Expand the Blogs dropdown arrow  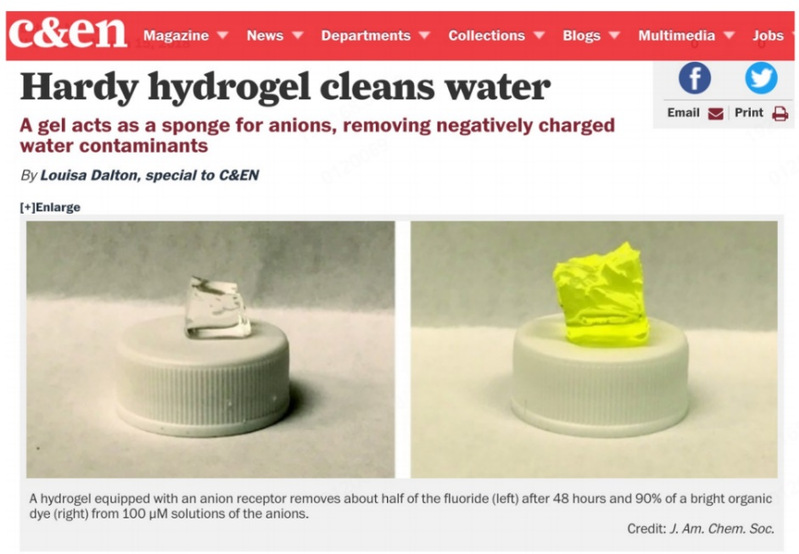[615, 35]
